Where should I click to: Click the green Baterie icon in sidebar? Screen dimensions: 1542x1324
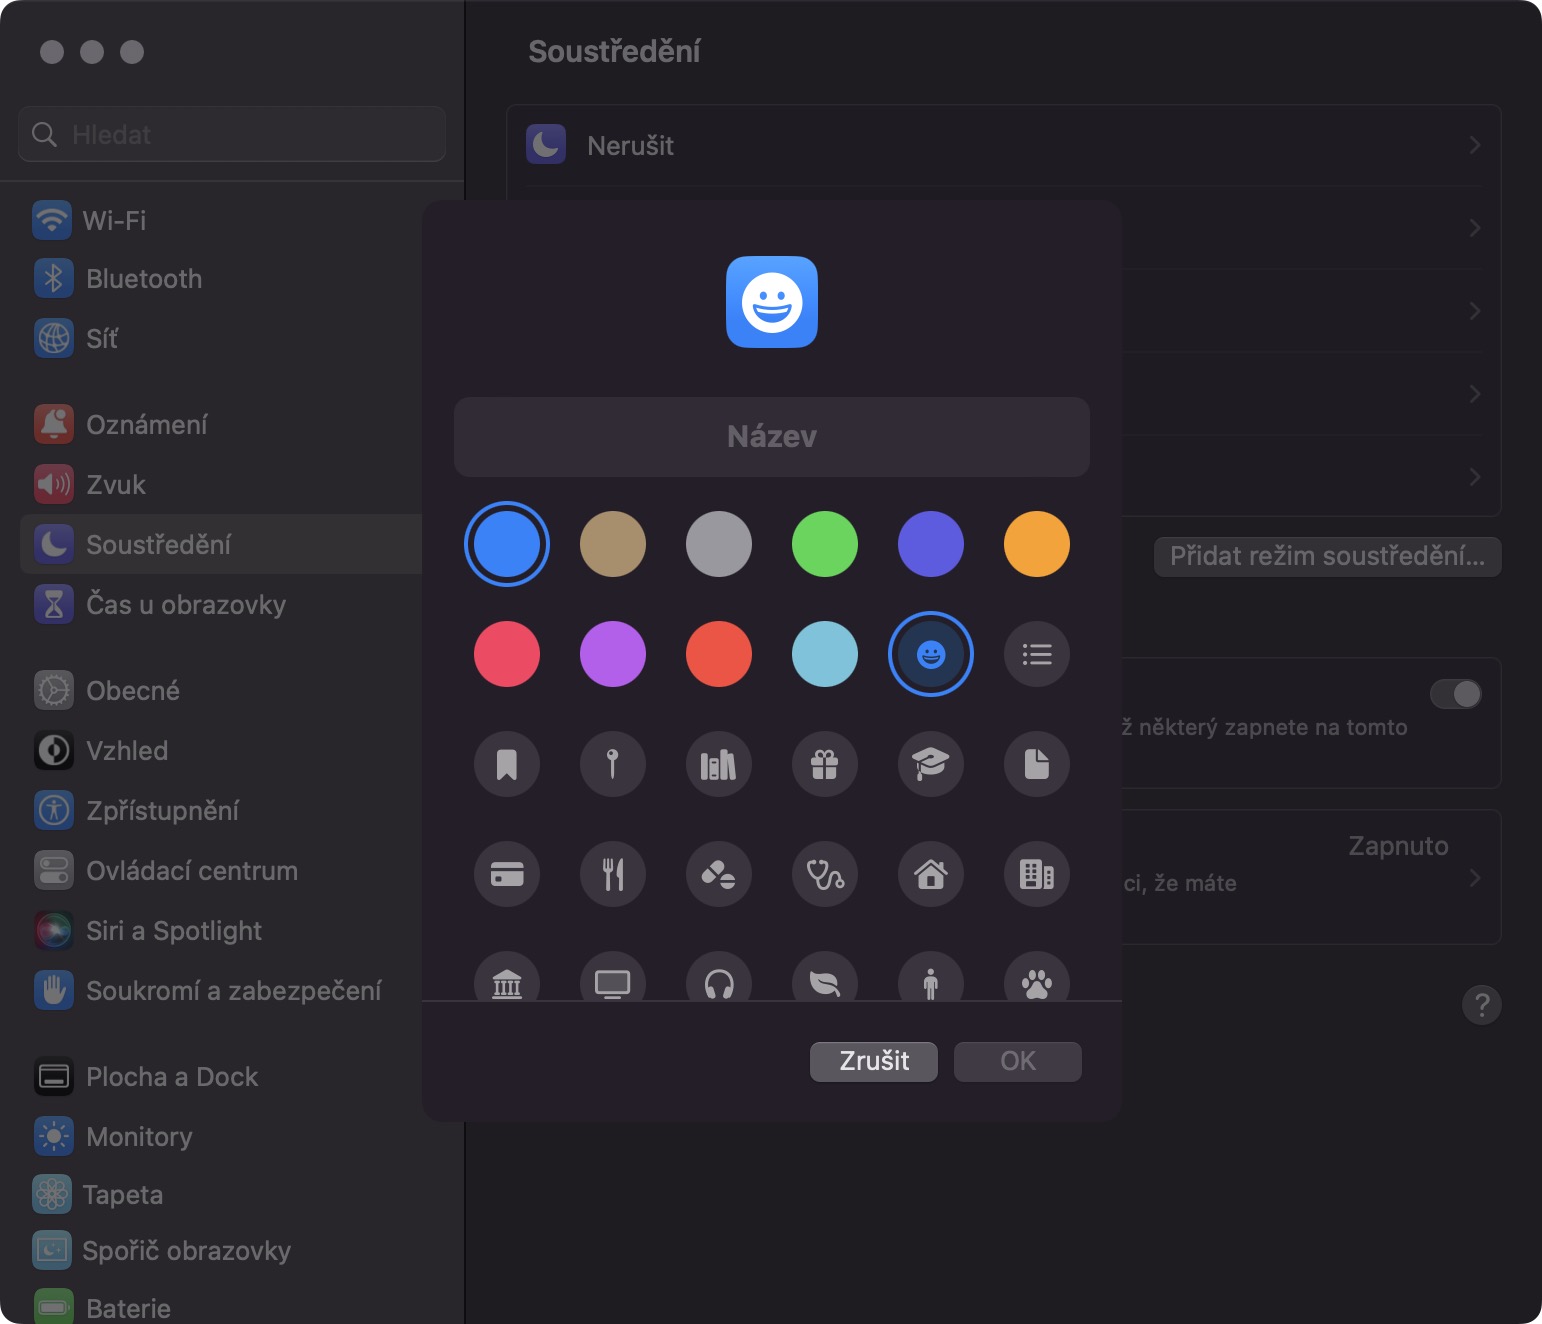(x=54, y=1306)
